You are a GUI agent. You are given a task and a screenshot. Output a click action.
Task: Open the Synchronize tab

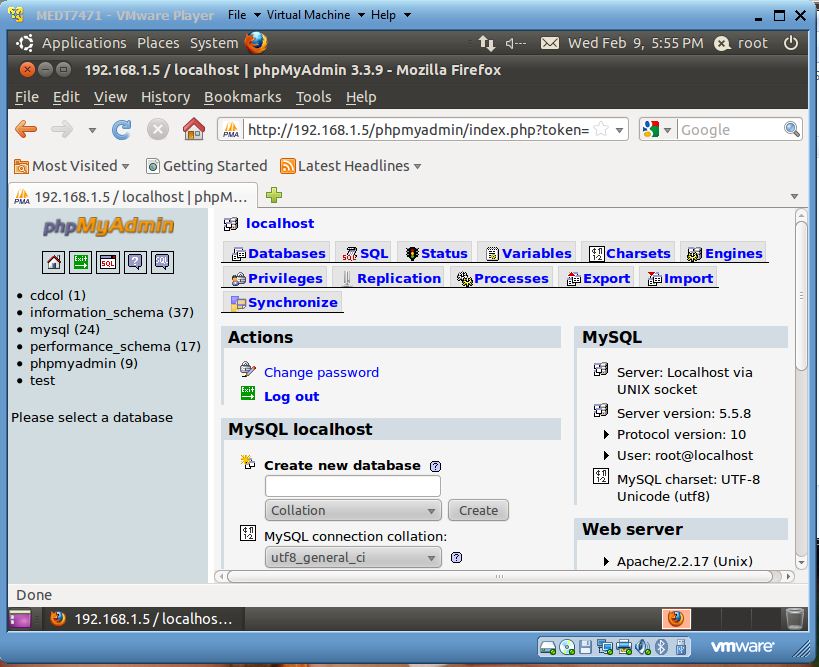pos(284,302)
